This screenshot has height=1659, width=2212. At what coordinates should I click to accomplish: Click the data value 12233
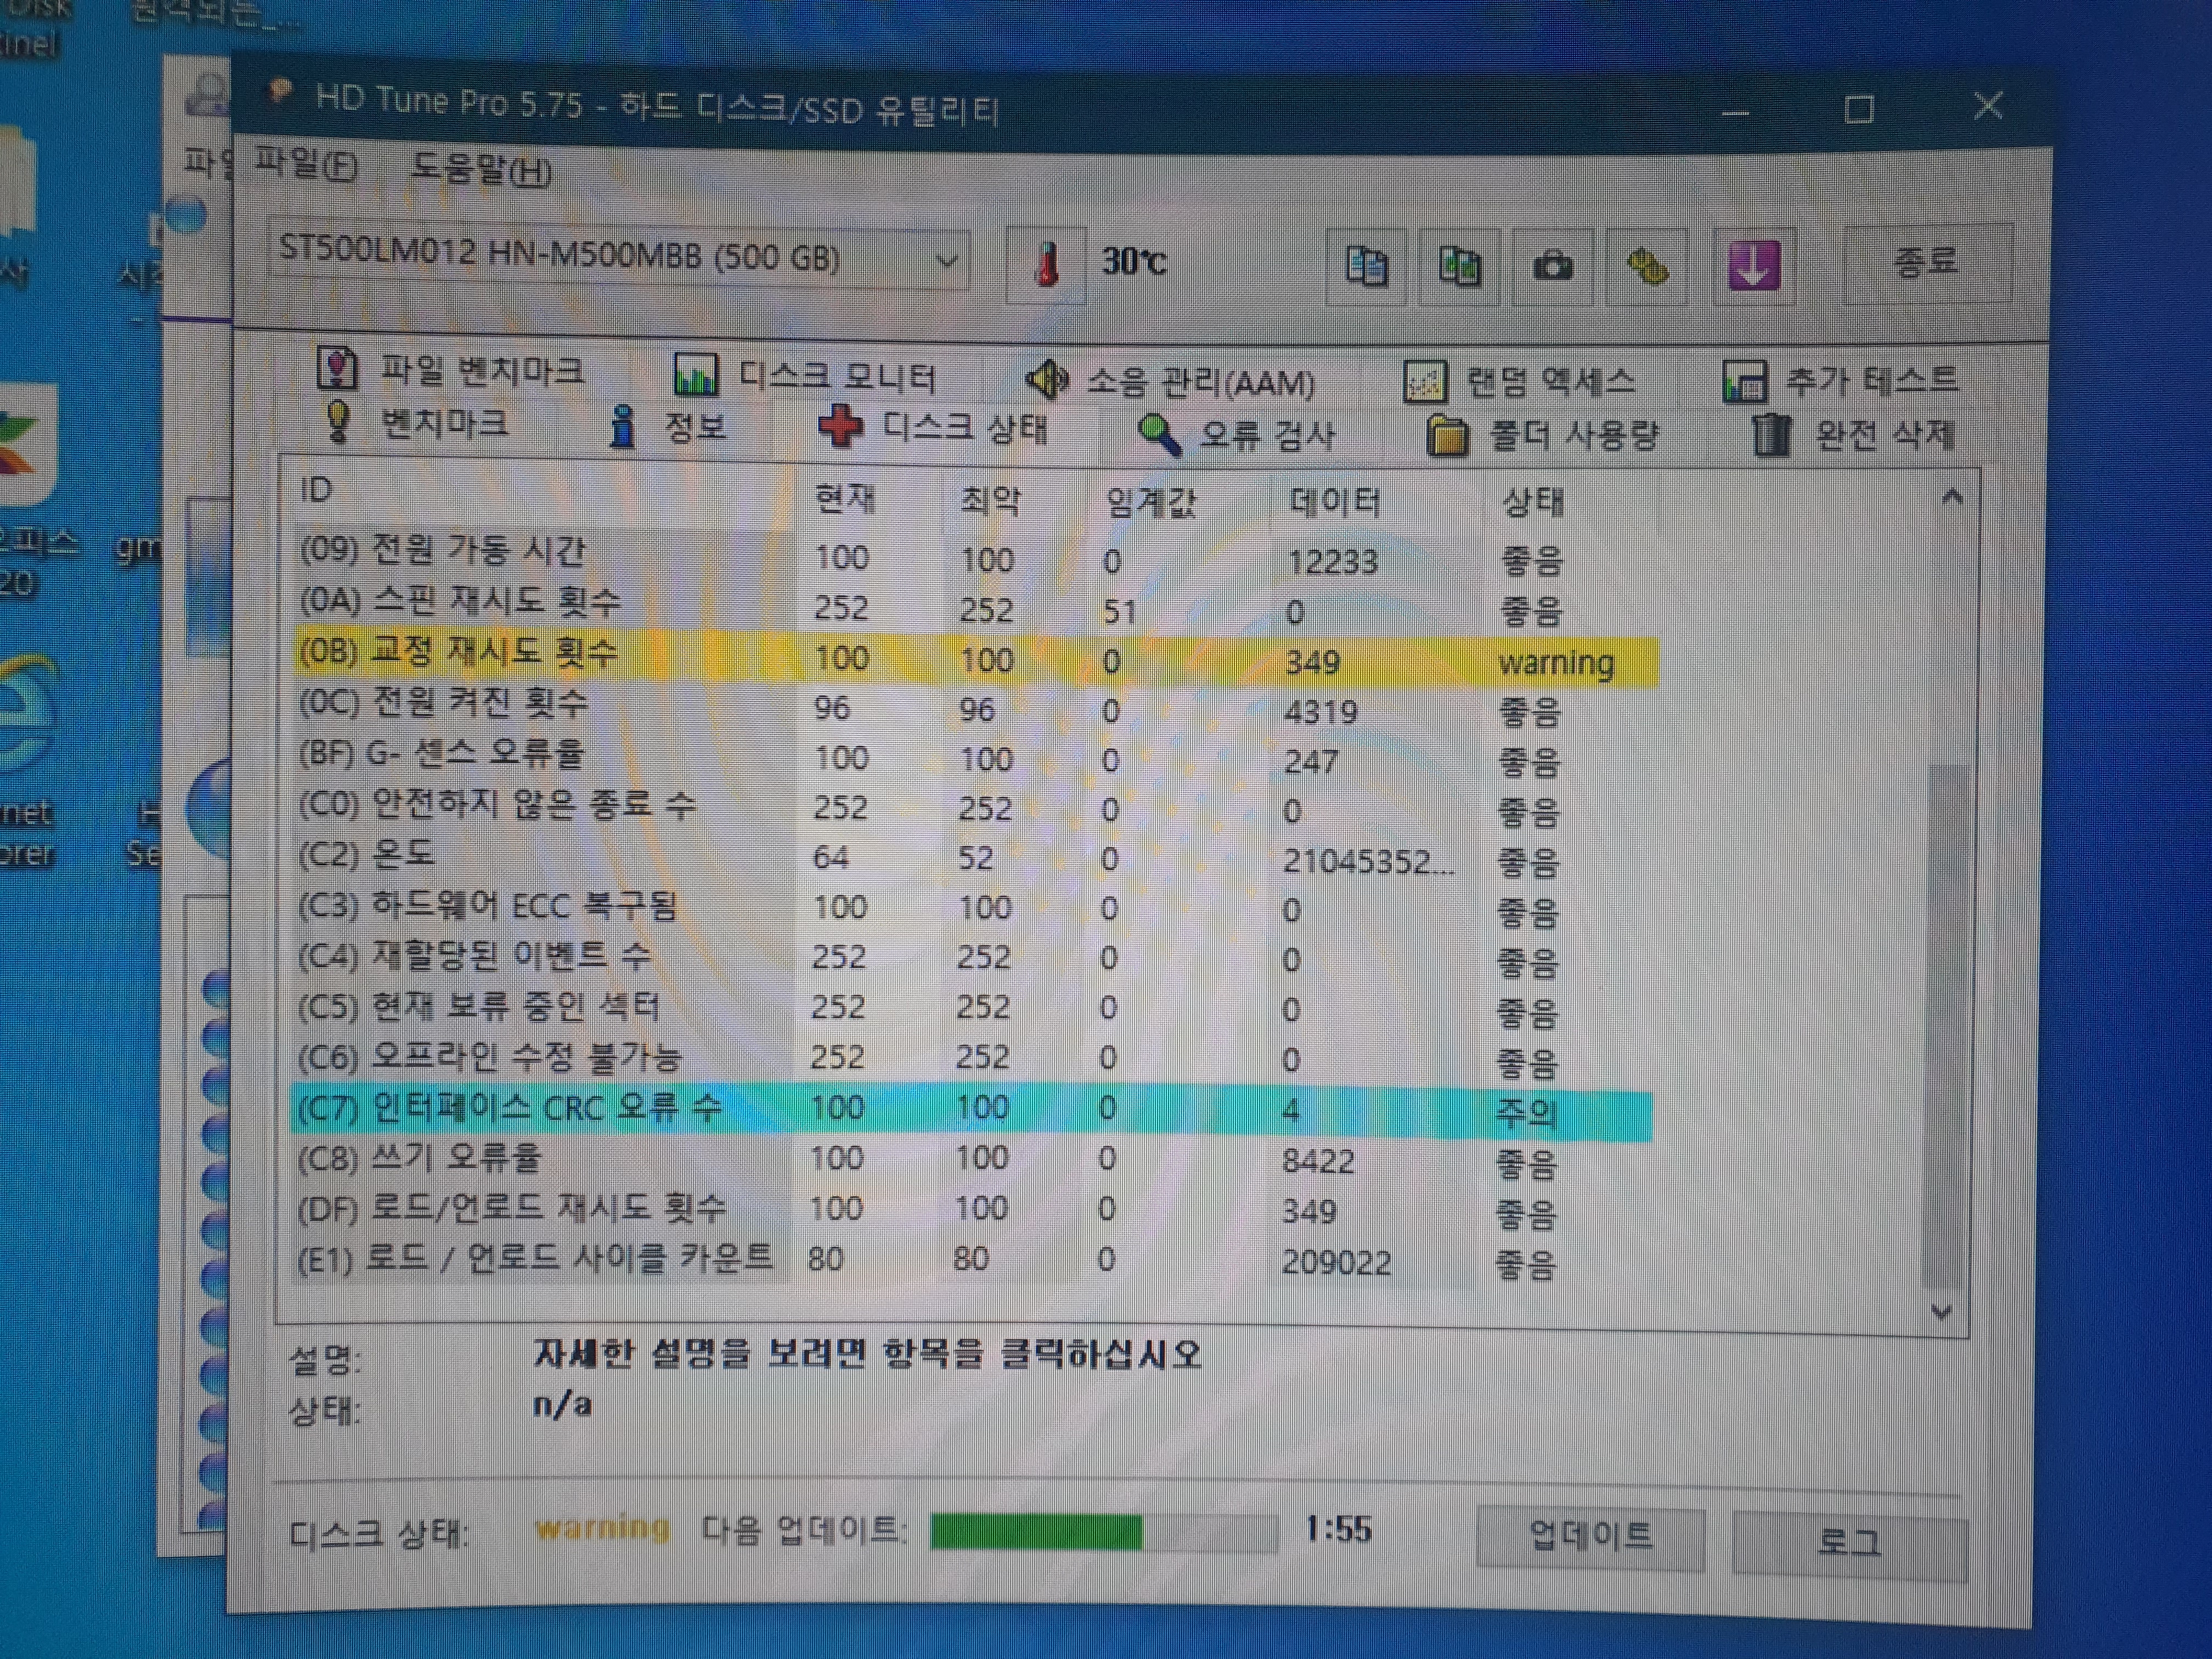click(1332, 562)
